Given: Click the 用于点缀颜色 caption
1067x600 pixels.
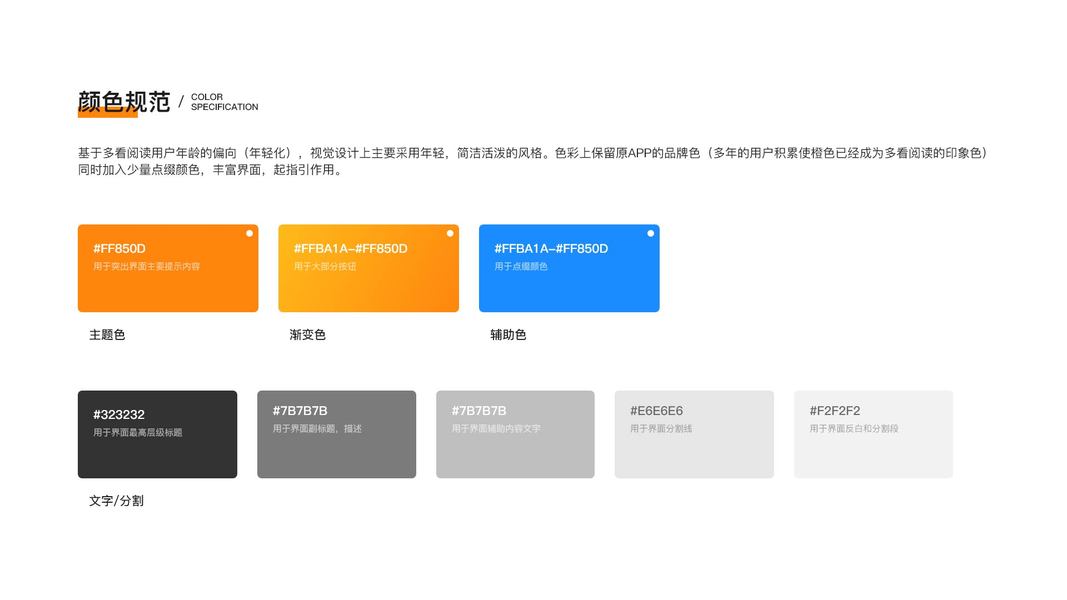Looking at the screenshot, I should tap(521, 266).
